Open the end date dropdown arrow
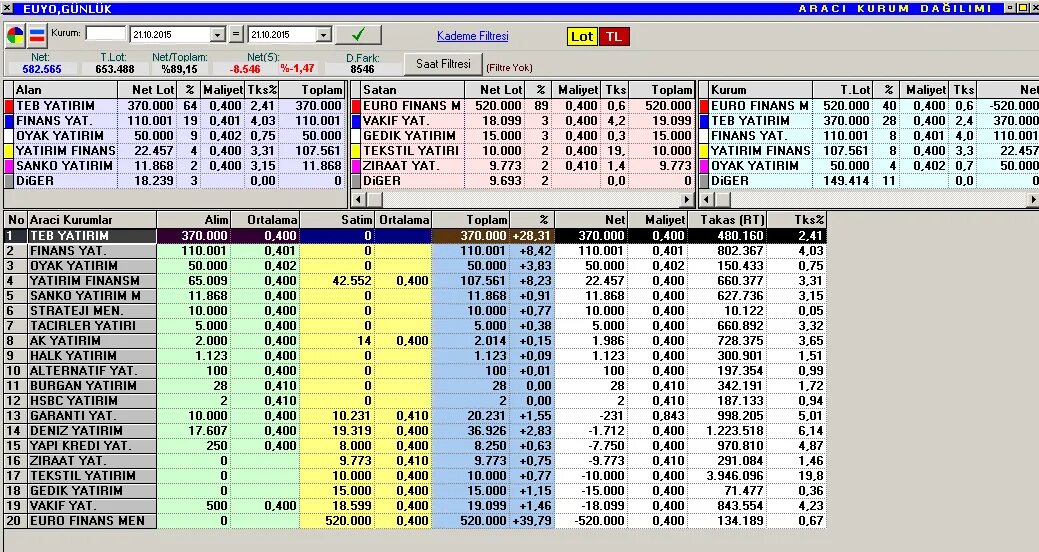Image resolution: width=1039 pixels, height=552 pixels. click(324, 35)
